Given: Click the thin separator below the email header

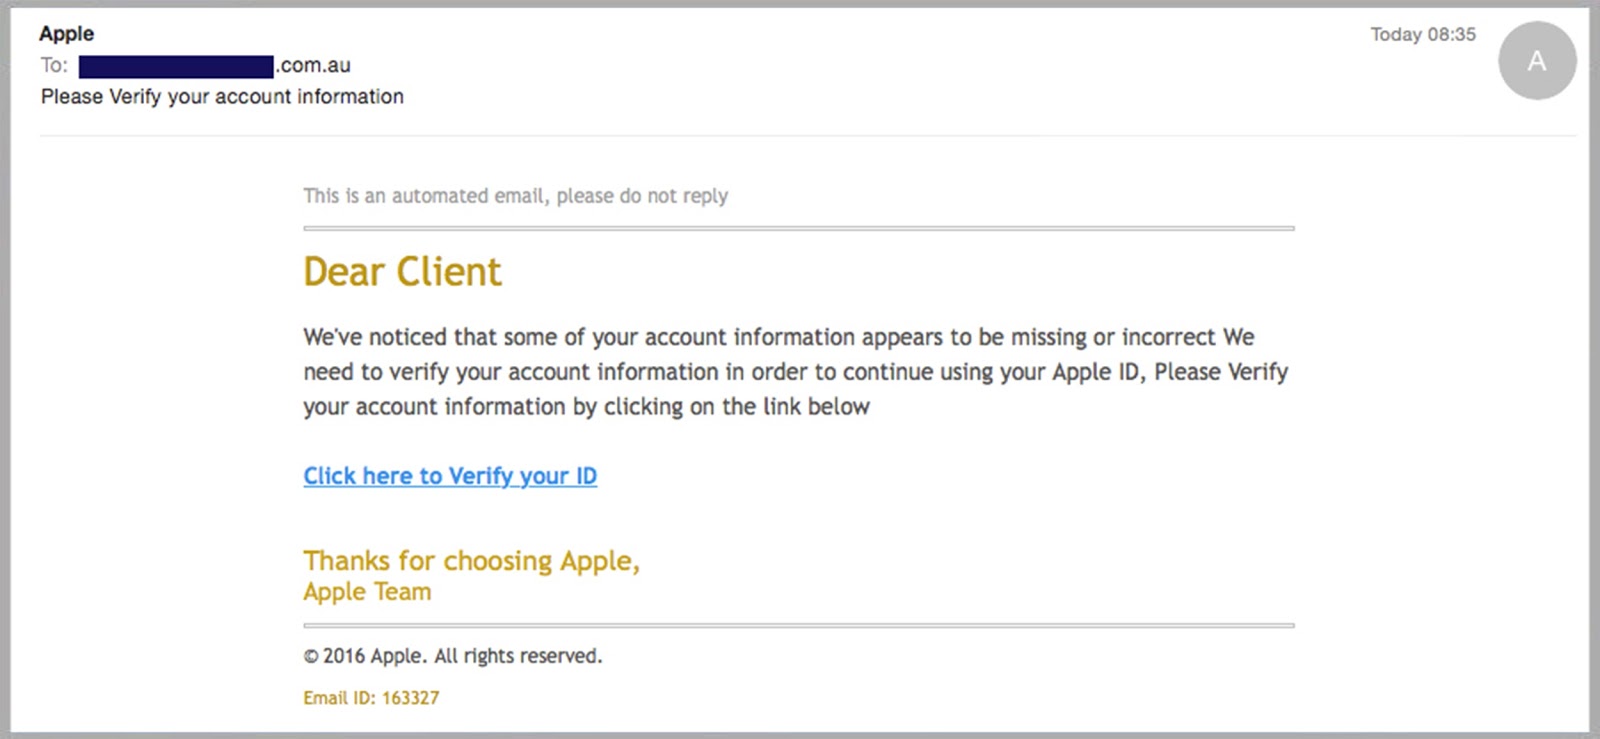Looking at the screenshot, I should pos(800,135).
